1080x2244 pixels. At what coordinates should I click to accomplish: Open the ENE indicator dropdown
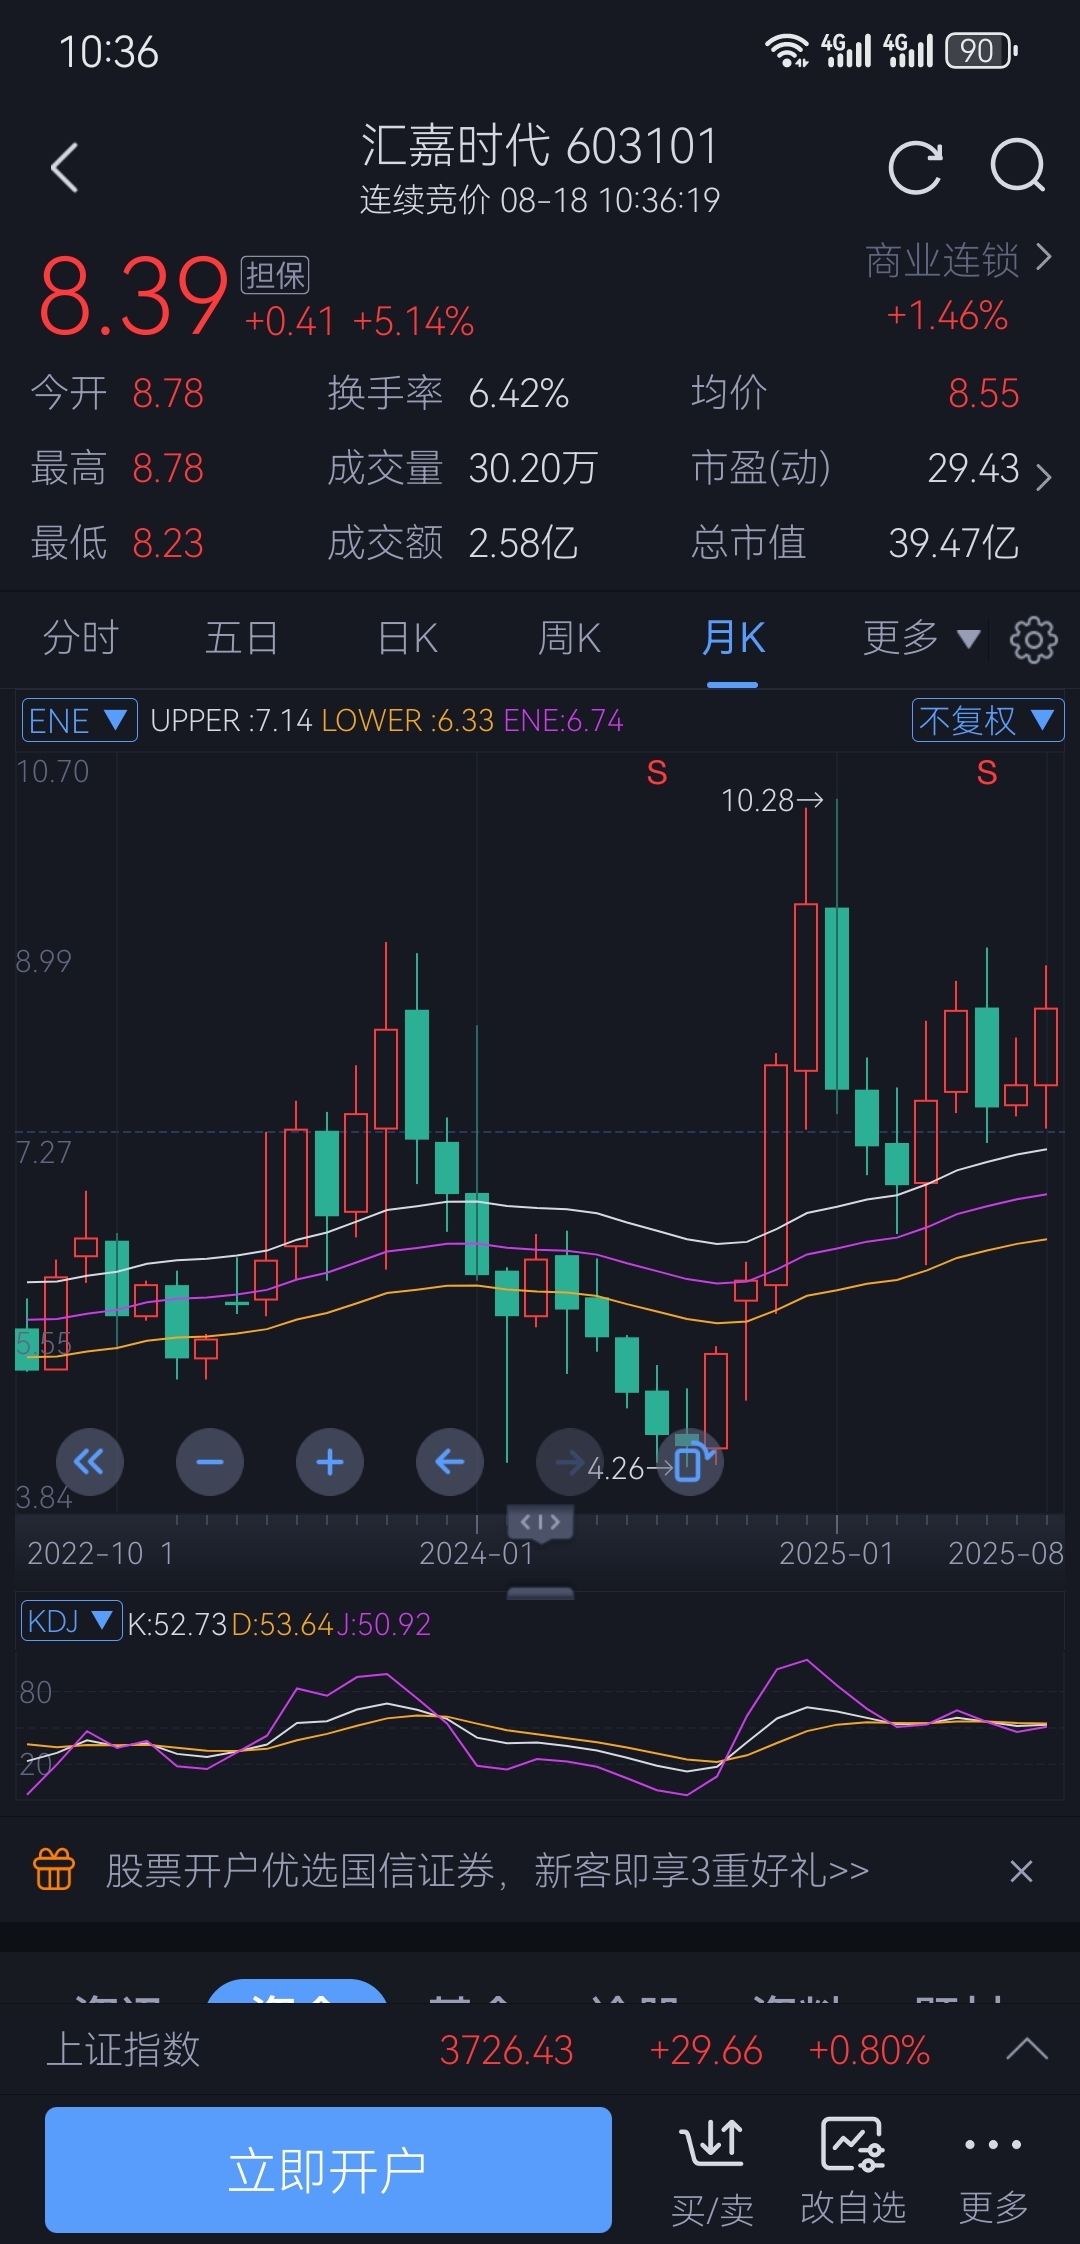pos(79,720)
